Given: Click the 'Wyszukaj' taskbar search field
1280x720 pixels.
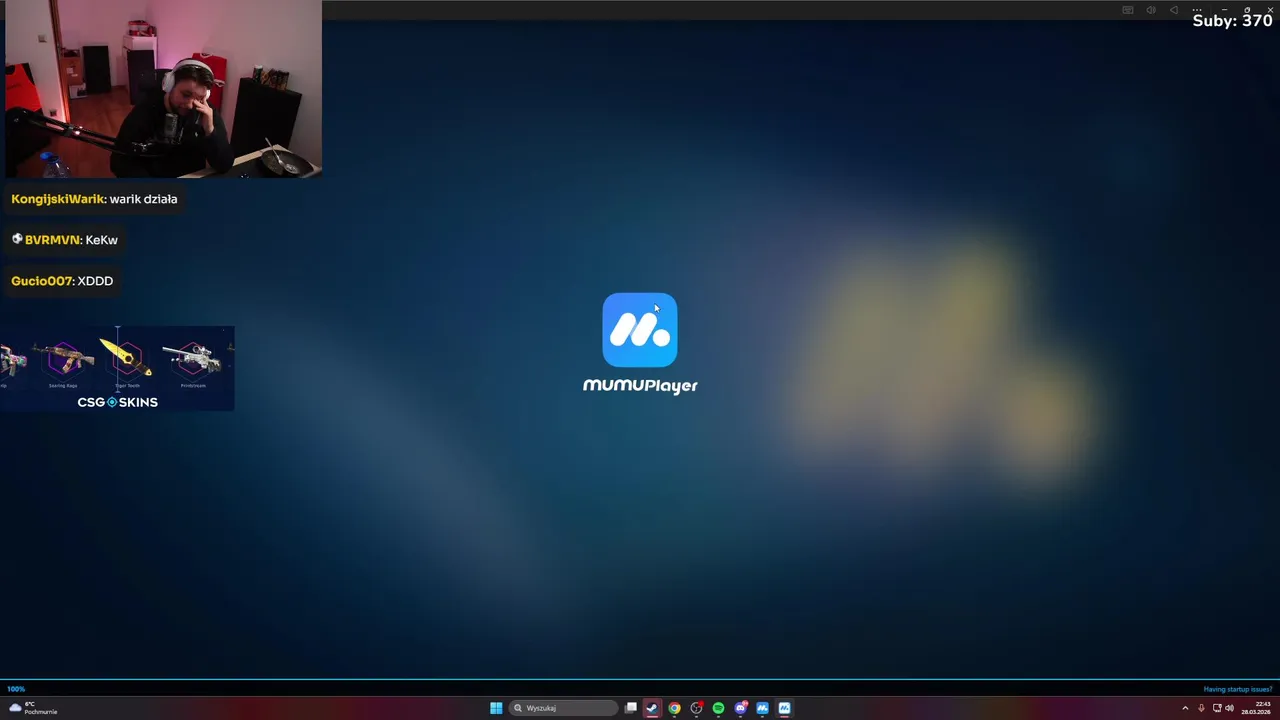Looking at the screenshot, I should click(564, 708).
